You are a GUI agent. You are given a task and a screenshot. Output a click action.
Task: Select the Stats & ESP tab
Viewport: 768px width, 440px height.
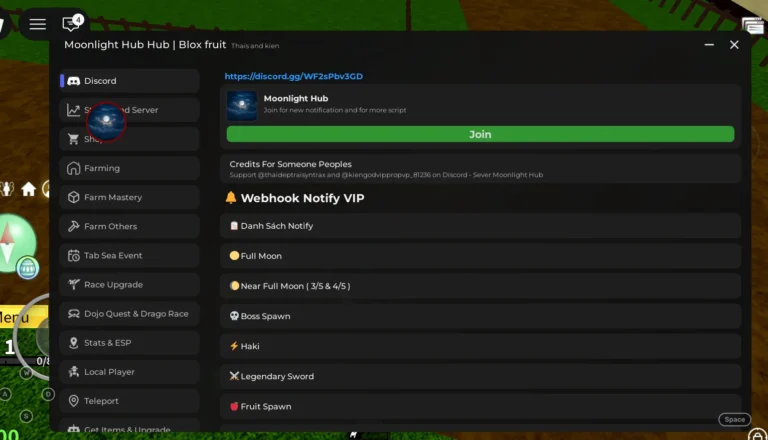point(129,342)
